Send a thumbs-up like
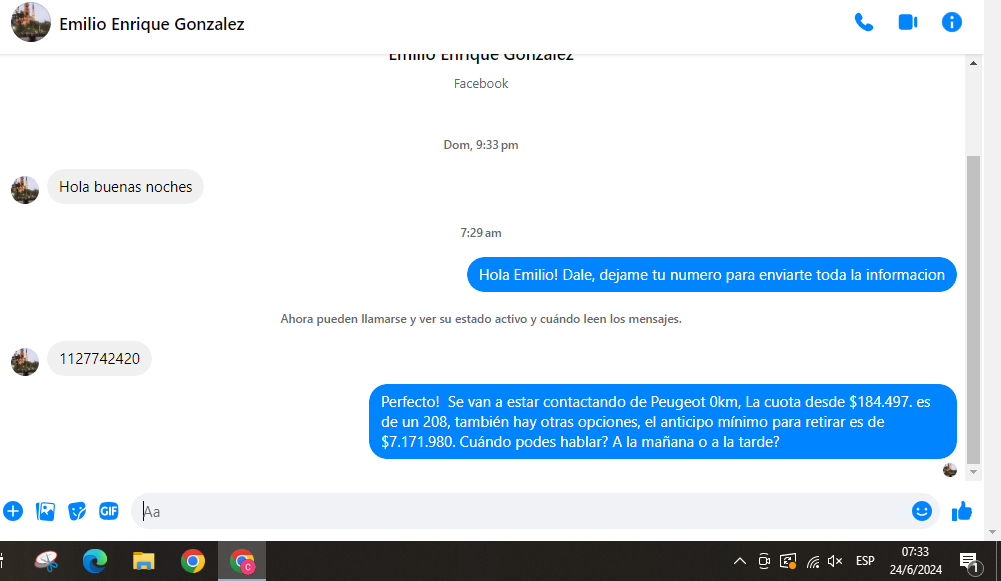The width and height of the screenshot is (1001, 581). coord(961,511)
